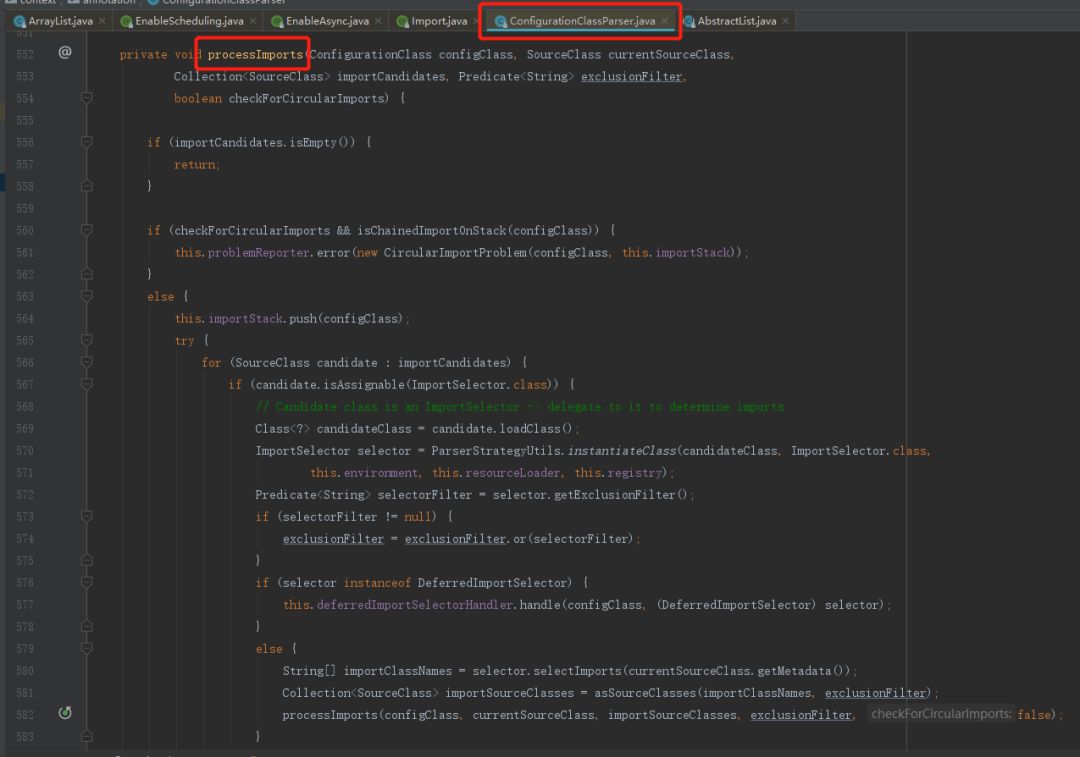
Task: Collapse the try block at line 565
Action: coord(87,340)
